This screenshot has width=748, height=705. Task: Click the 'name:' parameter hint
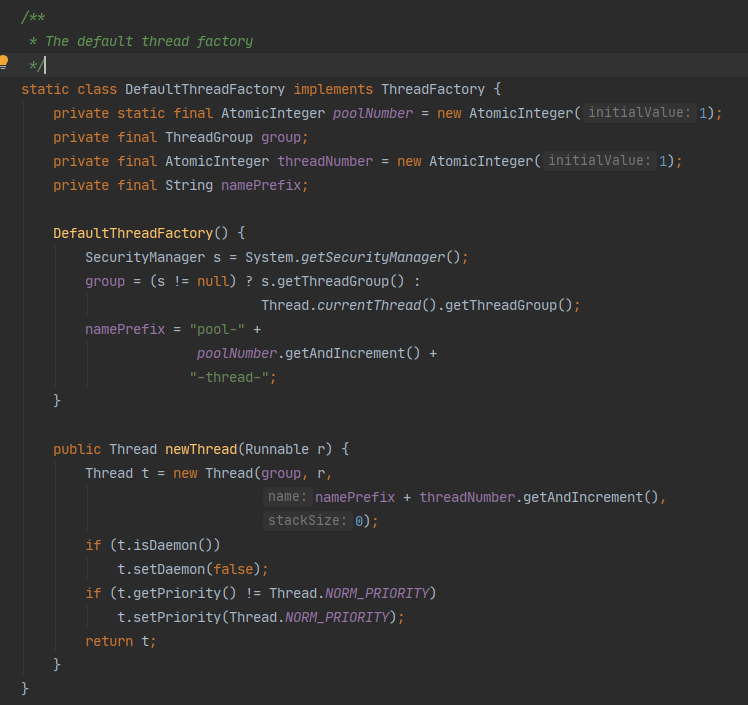pos(287,497)
